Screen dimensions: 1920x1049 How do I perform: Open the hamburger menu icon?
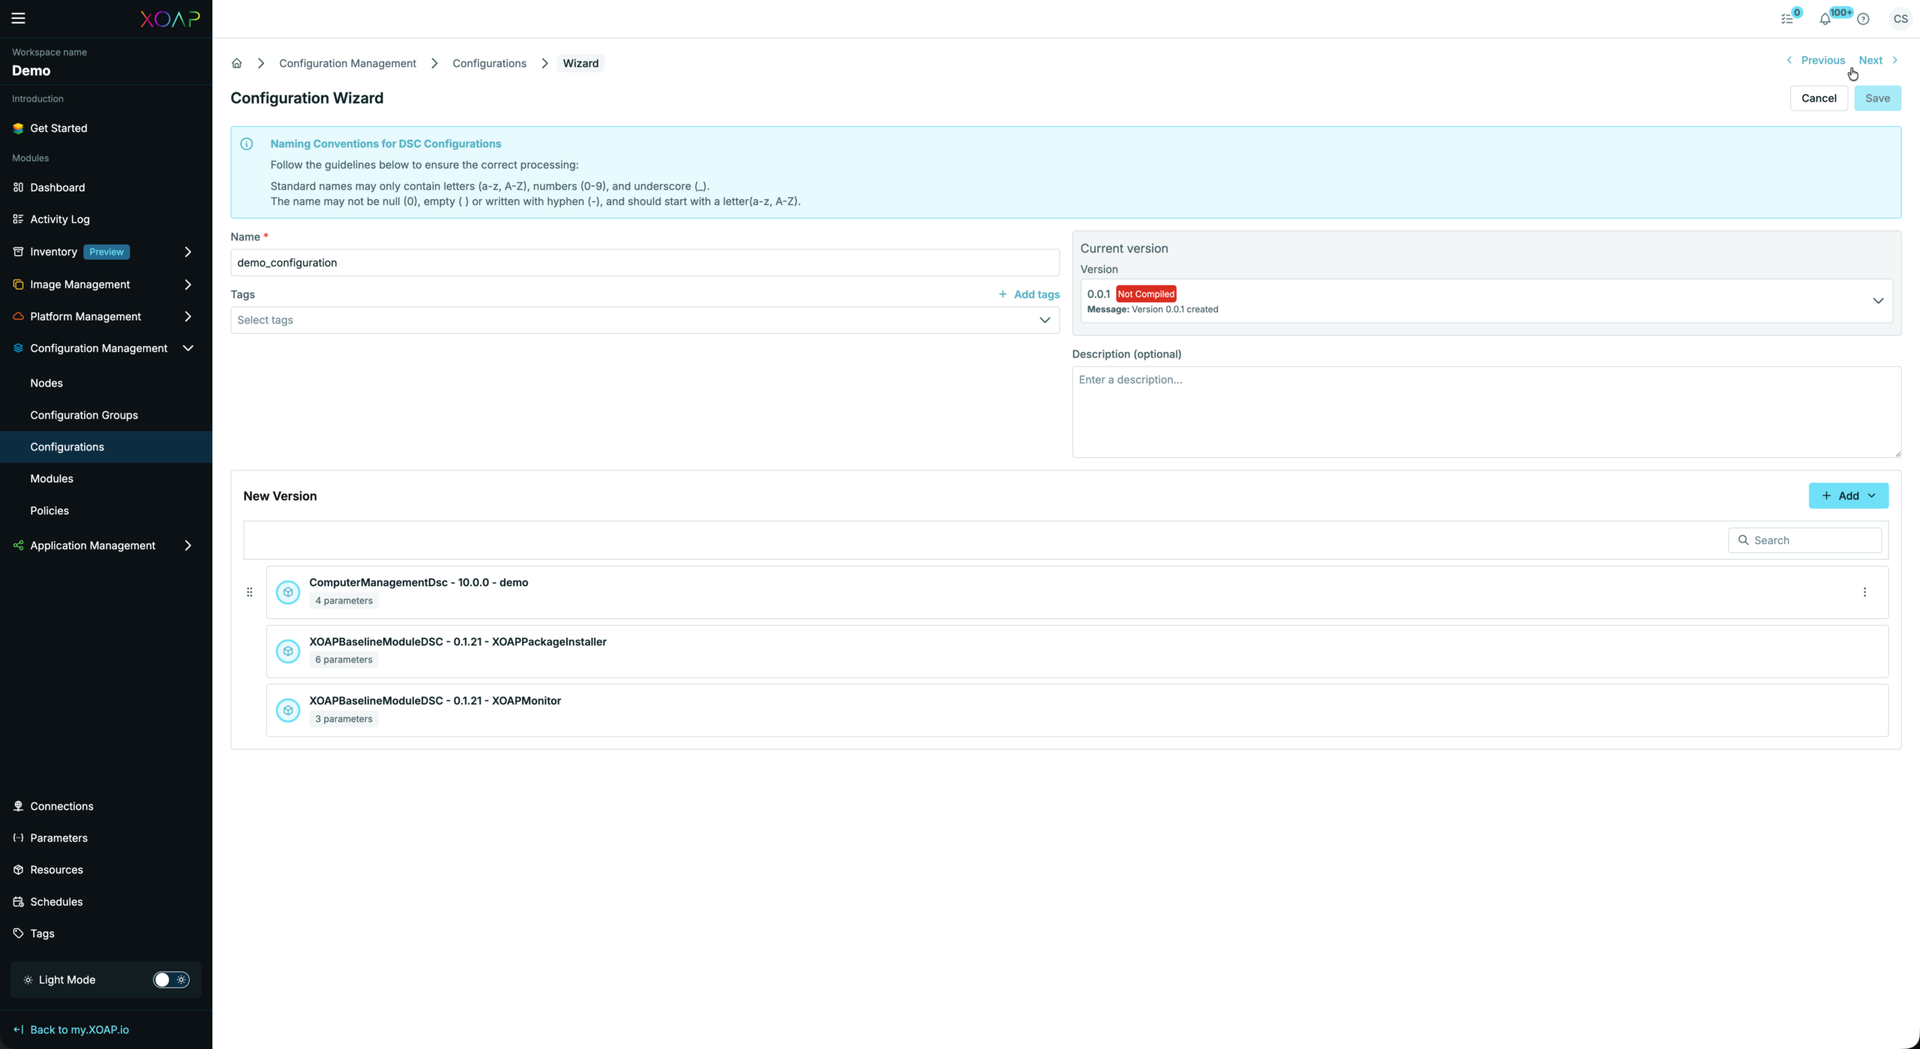coord(18,18)
